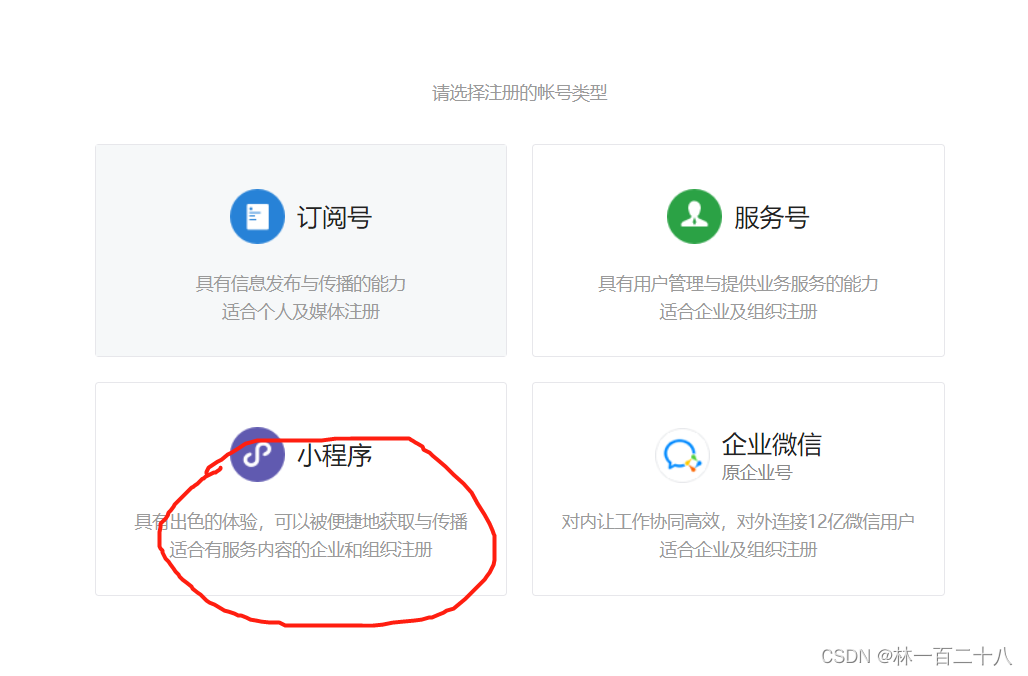Select the 企业微信 account type card

point(738,488)
